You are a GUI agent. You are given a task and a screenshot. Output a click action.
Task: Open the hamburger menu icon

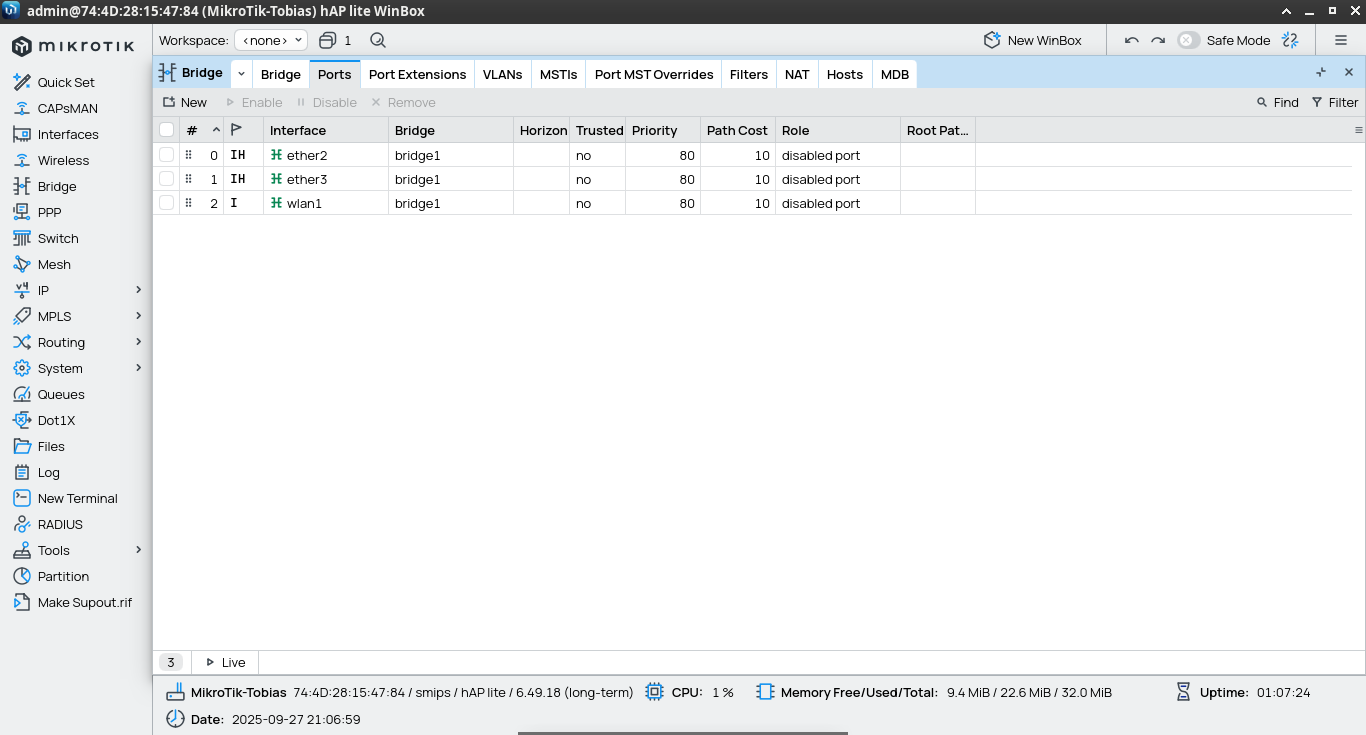pos(1341,40)
